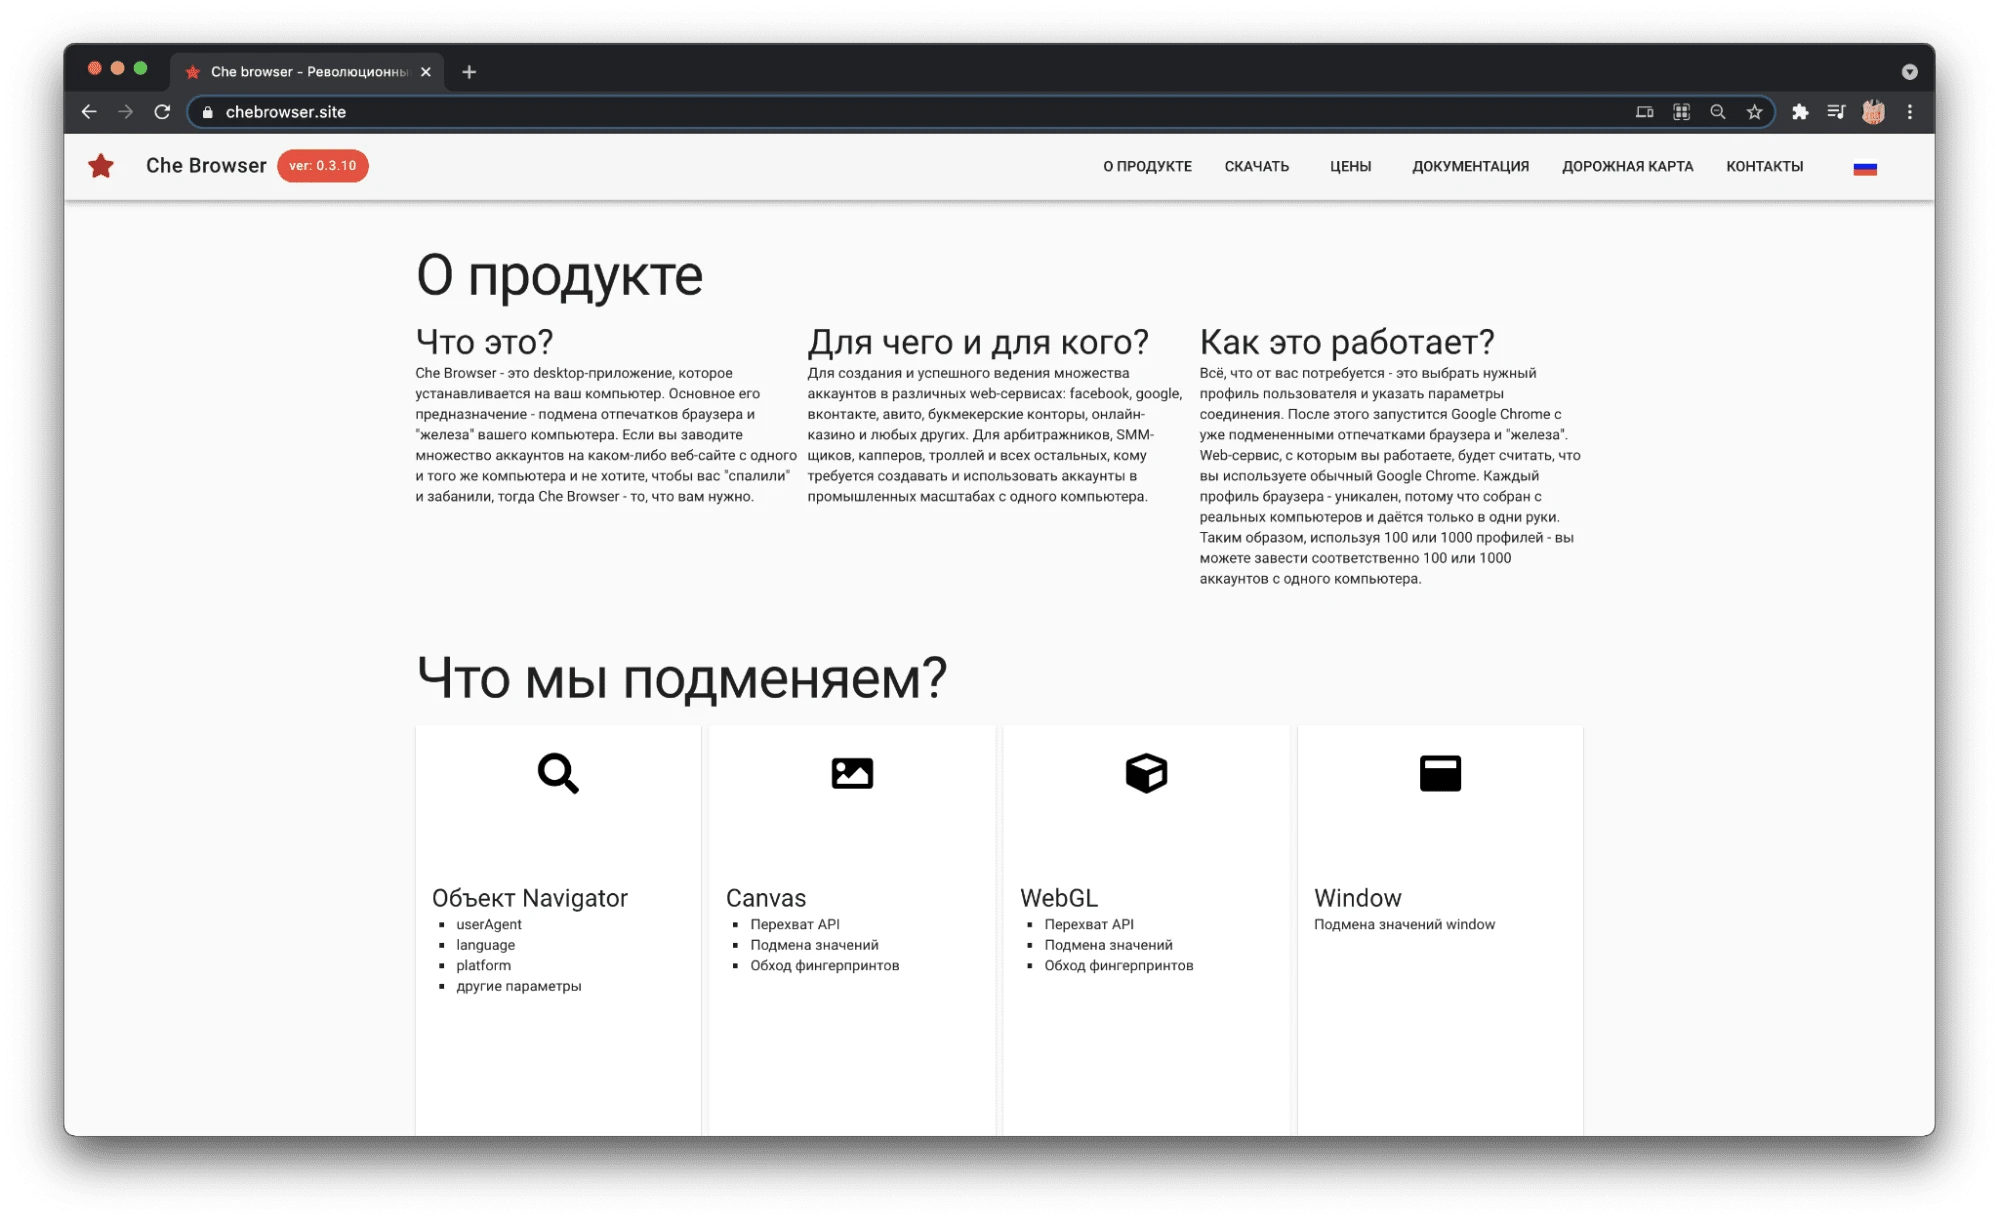This screenshot has height=1221, width=1999.
Task: Click the Что это? heading
Action: pyautogui.click(x=484, y=342)
